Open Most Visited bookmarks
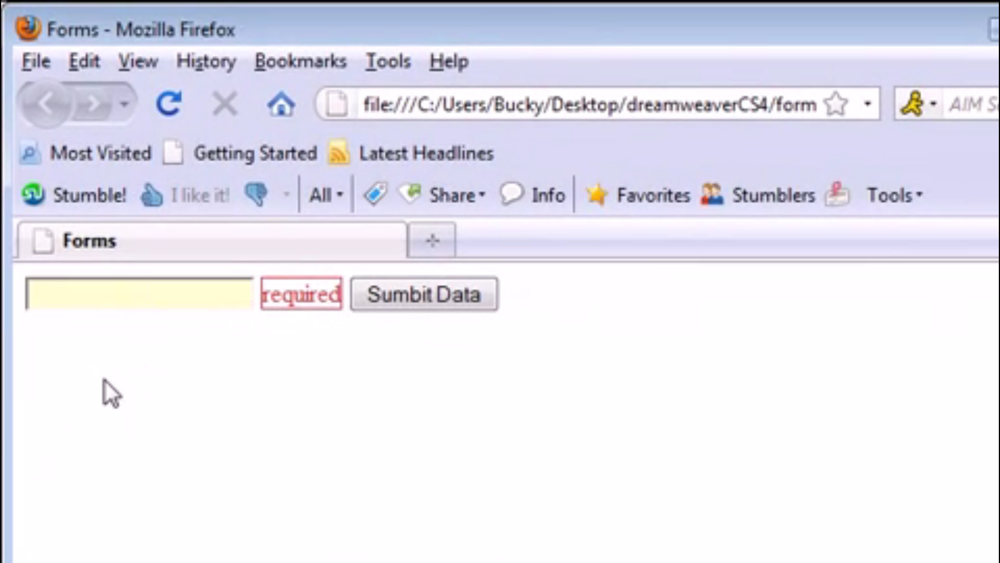This screenshot has width=1000, height=563. [86, 153]
